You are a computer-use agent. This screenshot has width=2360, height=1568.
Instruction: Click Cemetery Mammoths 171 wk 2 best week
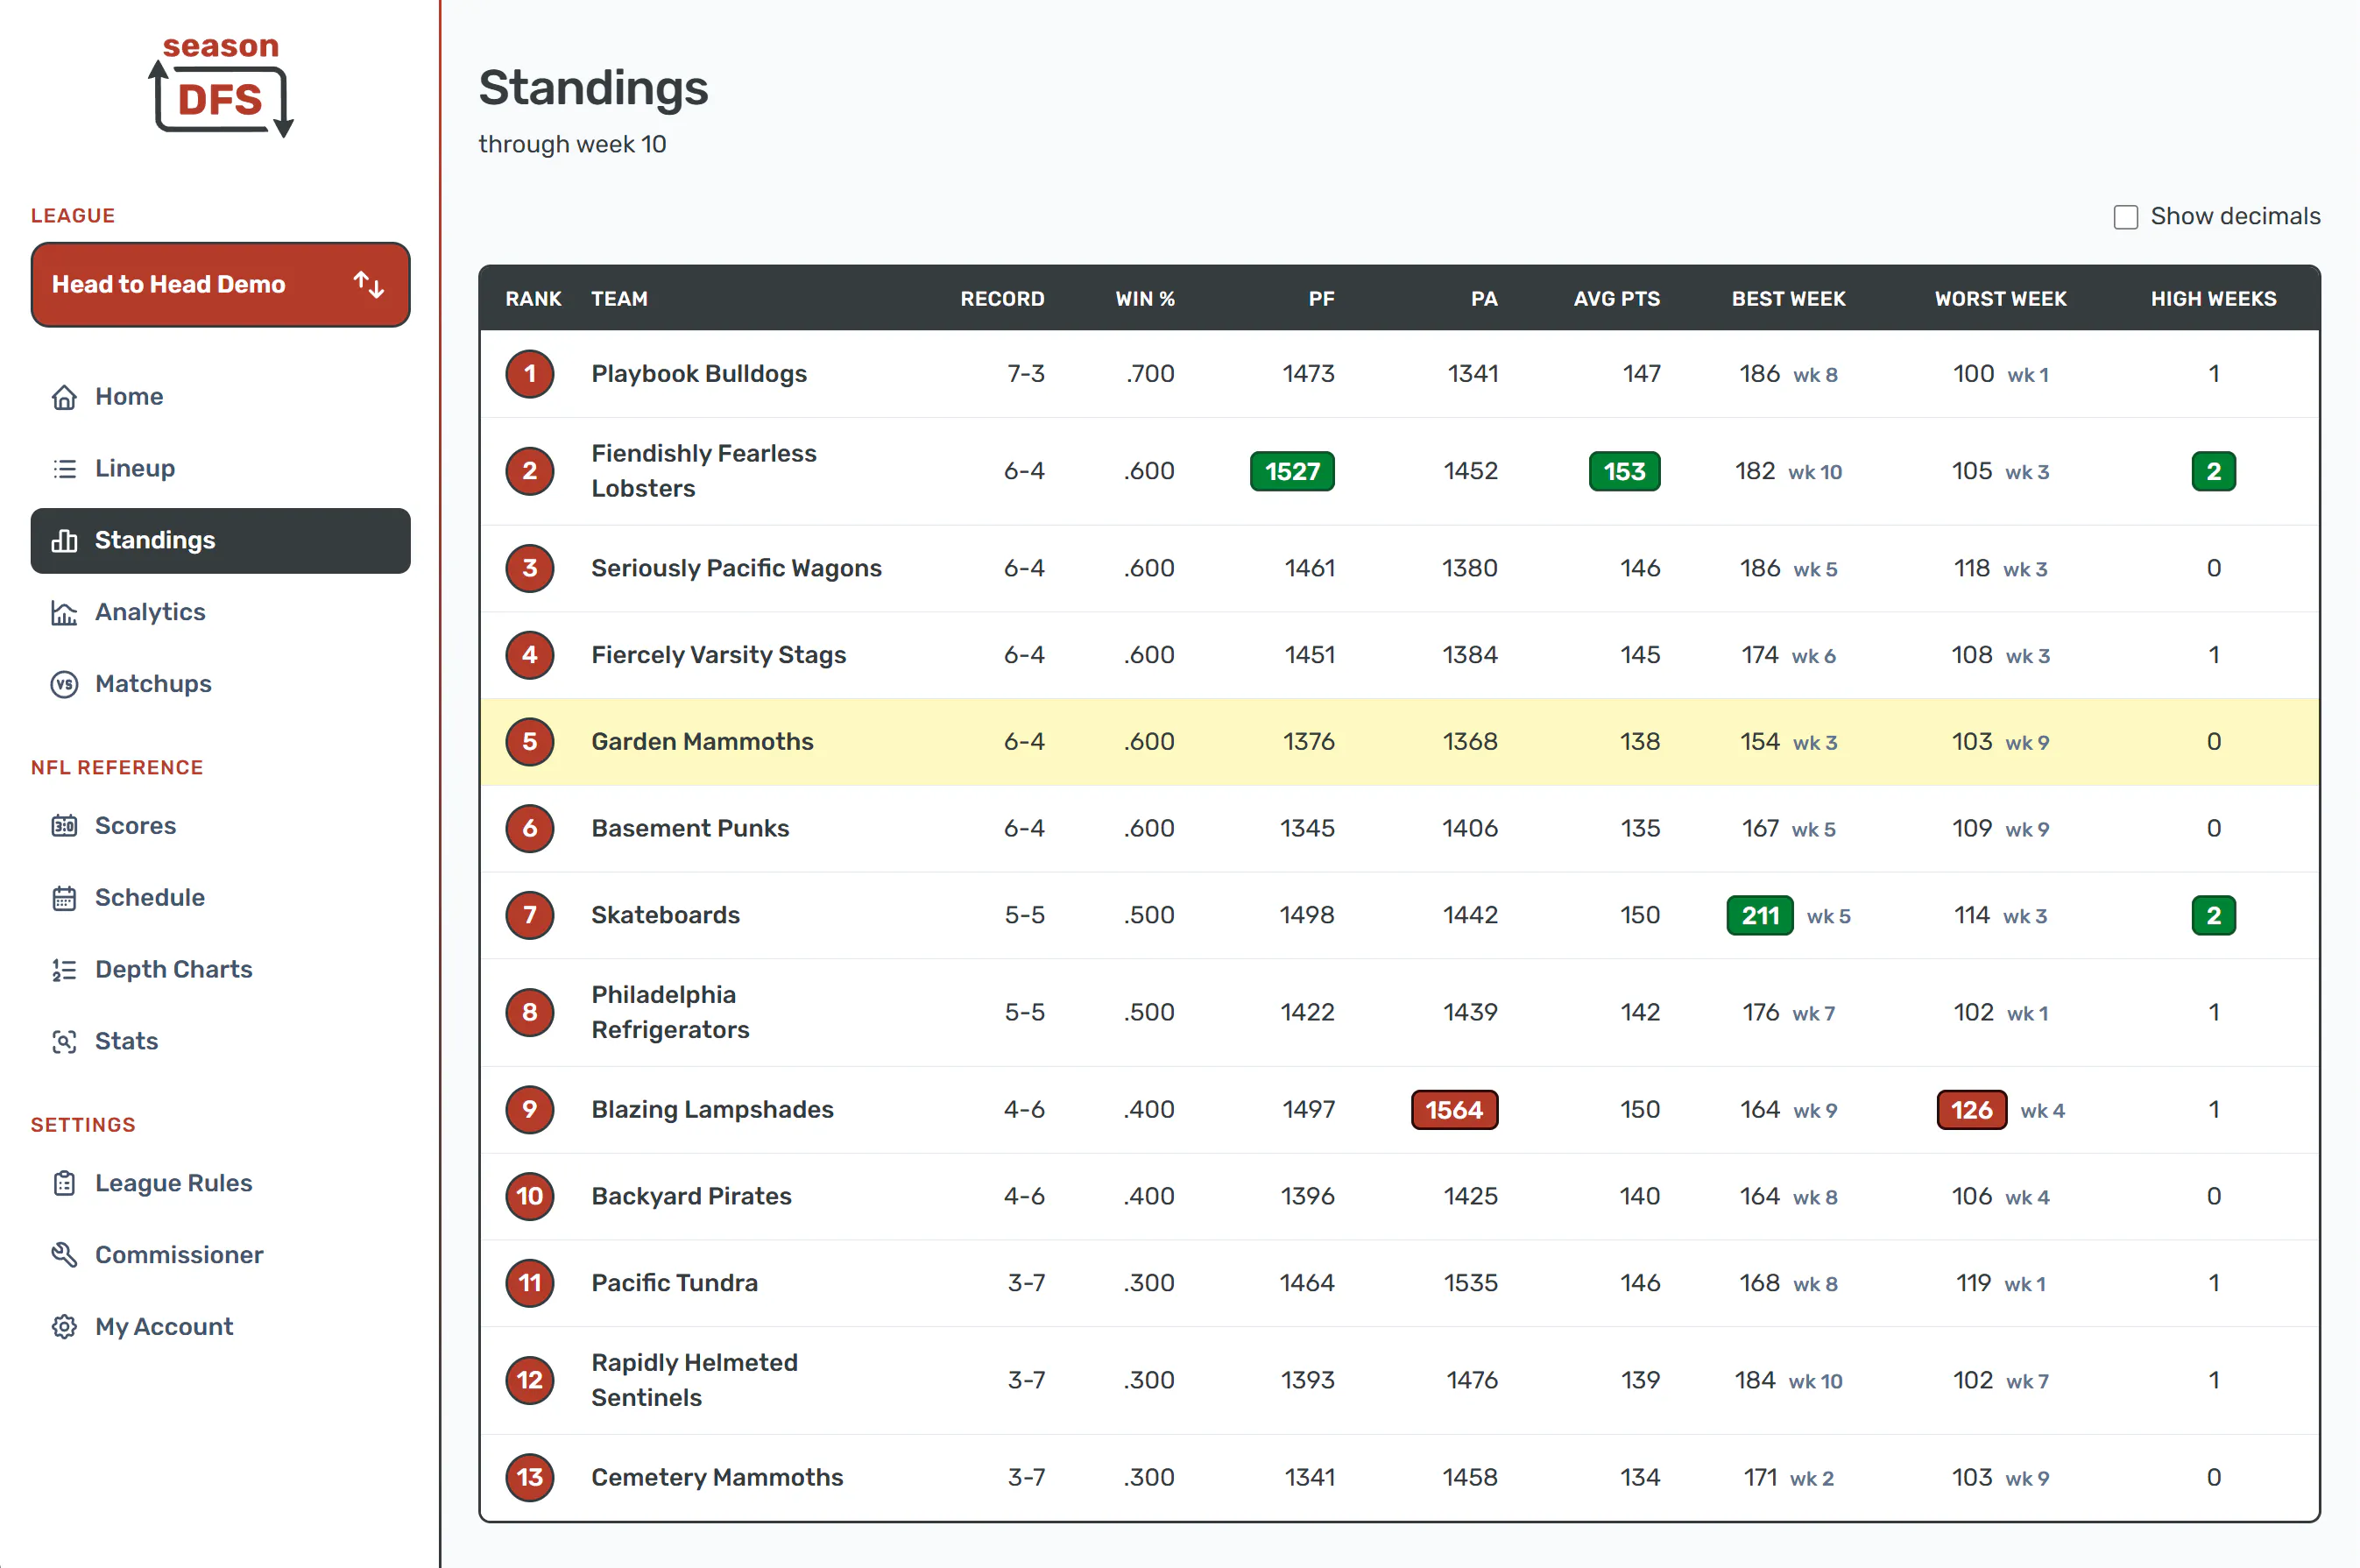pyautogui.click(x=1788, y=1478)
